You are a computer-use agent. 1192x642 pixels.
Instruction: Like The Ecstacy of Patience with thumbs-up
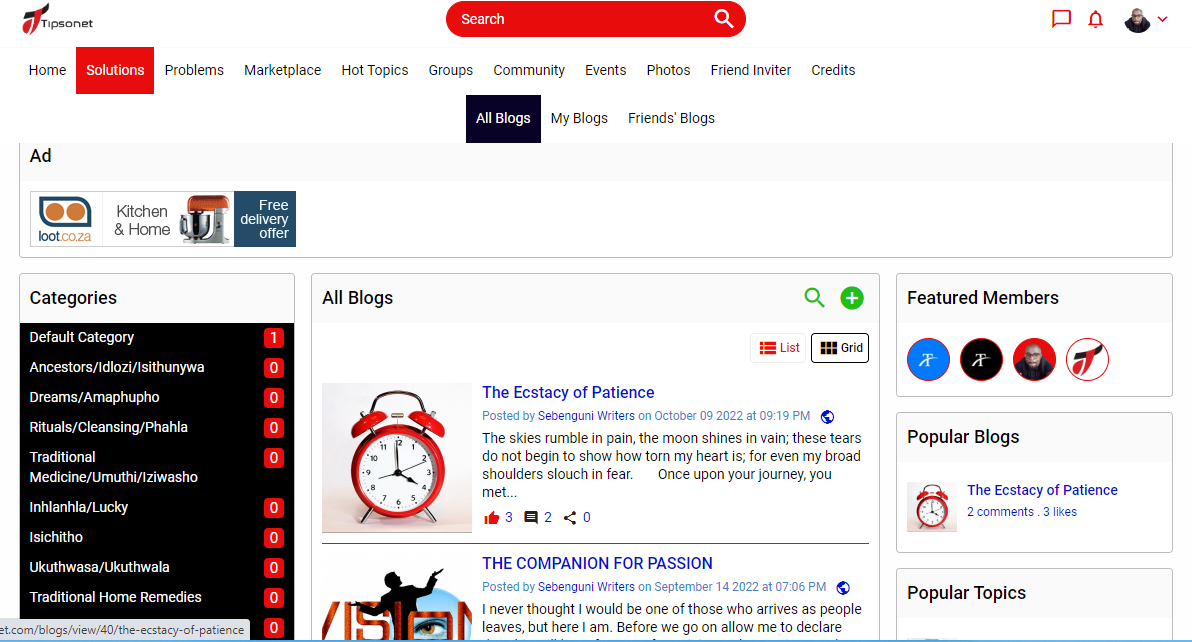pyautogui.click(x=491, y=518)
